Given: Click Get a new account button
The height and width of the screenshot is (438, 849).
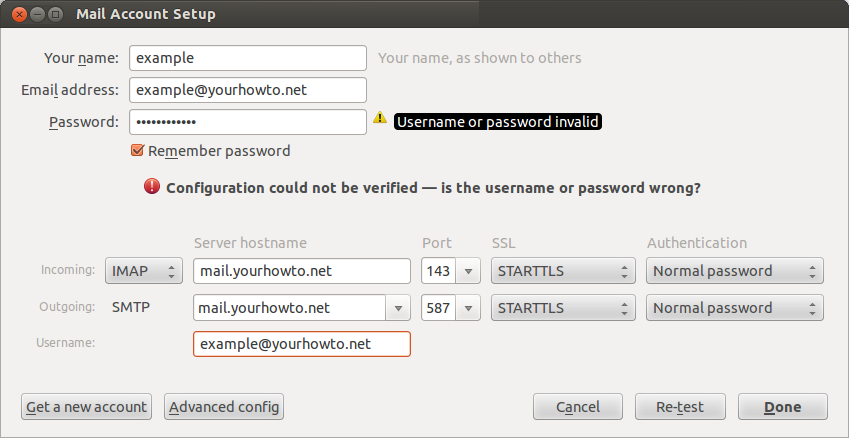Looking at the screenshot, I should click(86, 407).
